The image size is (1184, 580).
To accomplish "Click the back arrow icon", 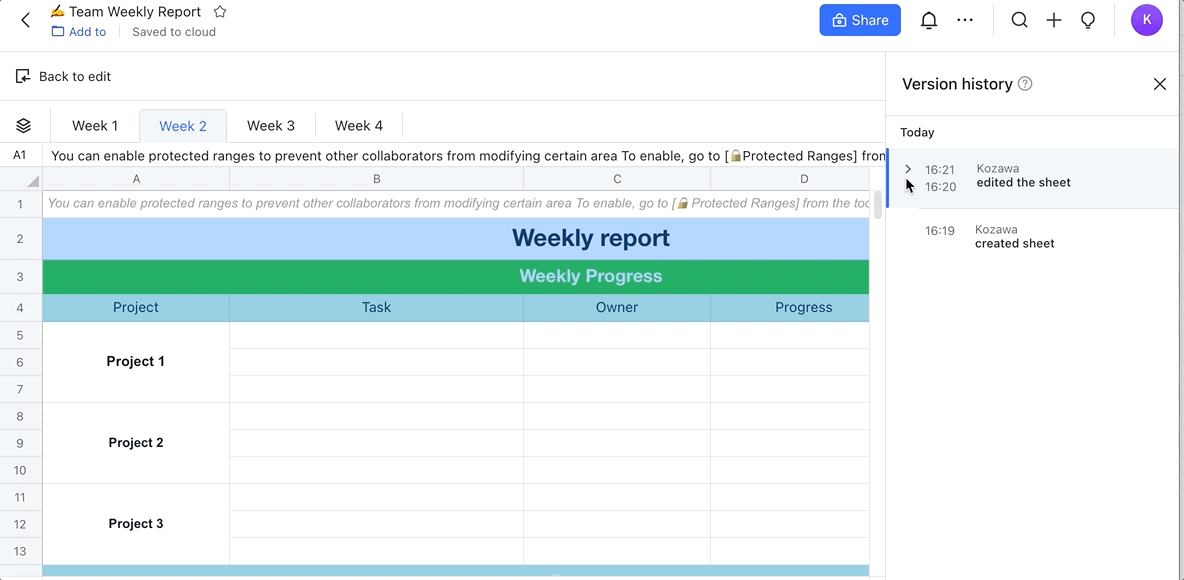I will click(26, 20).
